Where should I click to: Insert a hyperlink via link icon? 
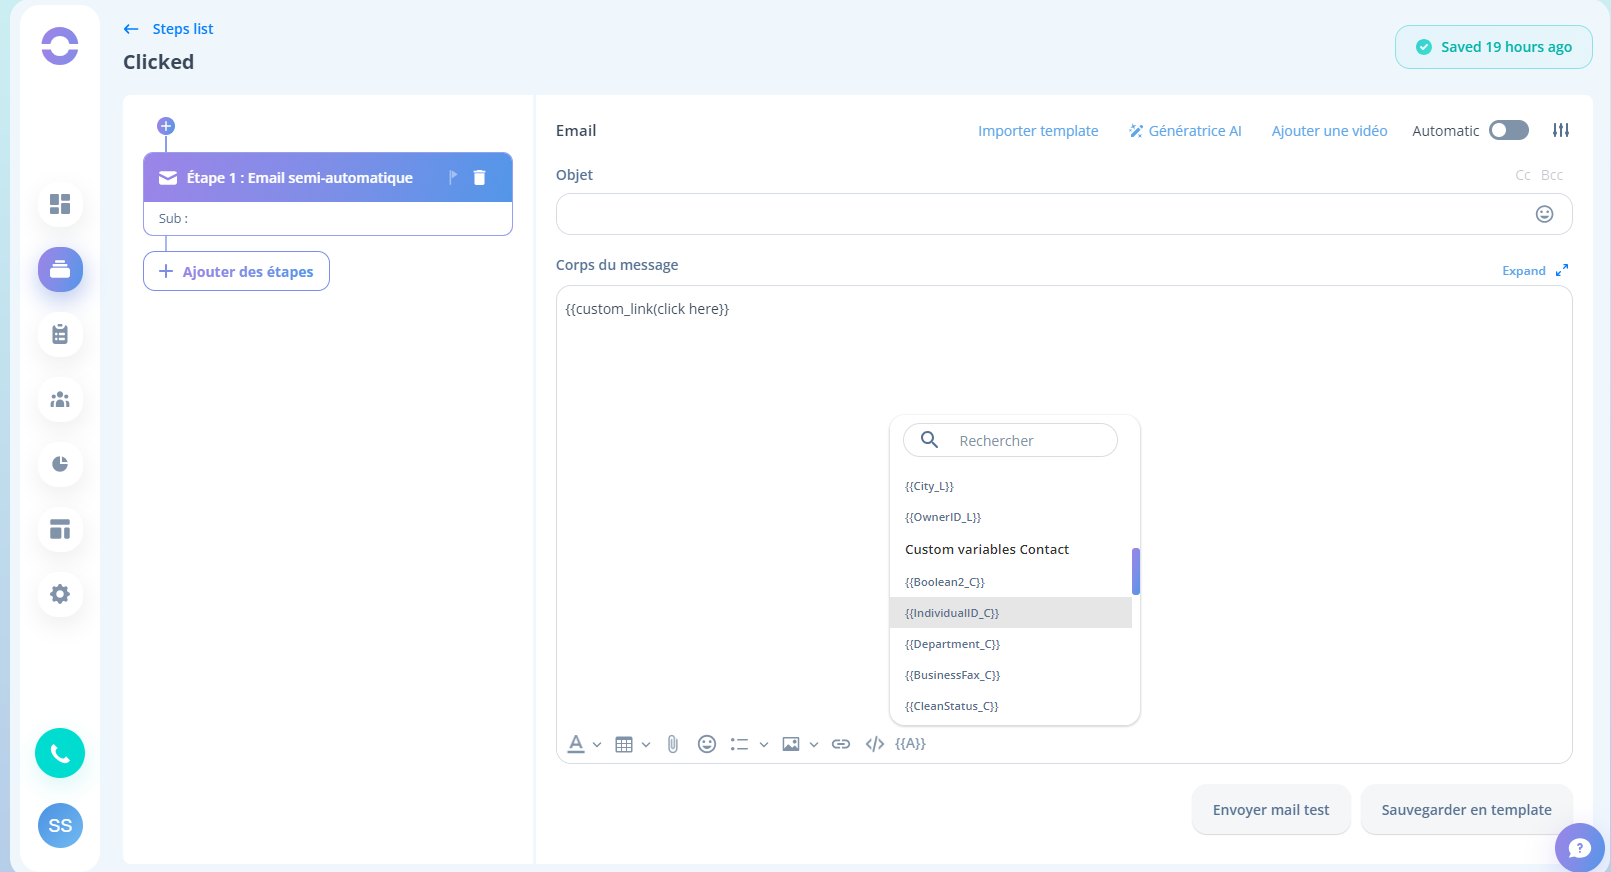[841, 744]
